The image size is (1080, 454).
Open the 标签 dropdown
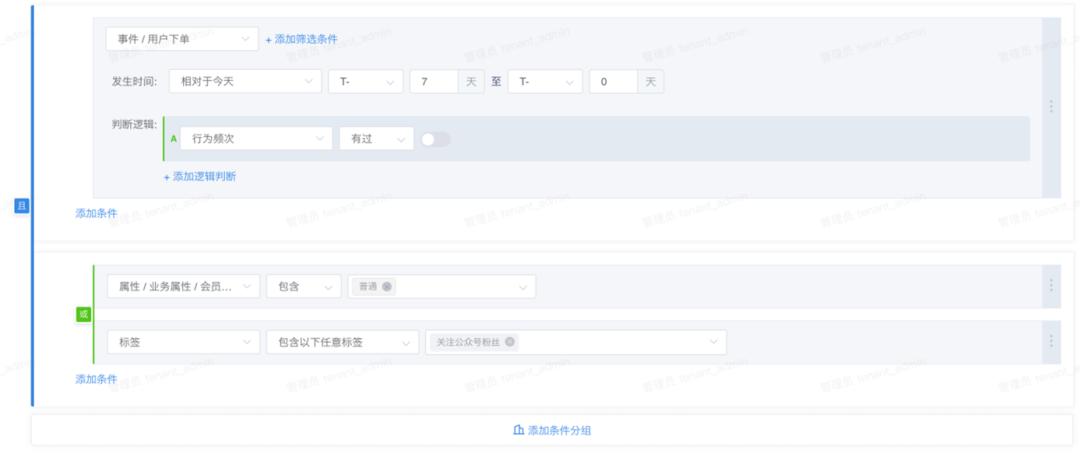[x=183, y=342]
